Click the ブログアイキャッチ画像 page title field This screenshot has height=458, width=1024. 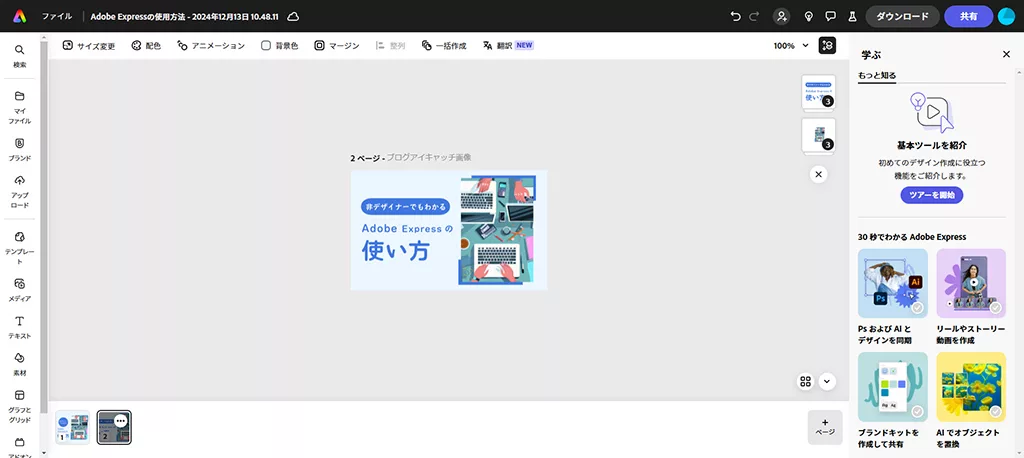pyautogui.click(x=429, y=157)
